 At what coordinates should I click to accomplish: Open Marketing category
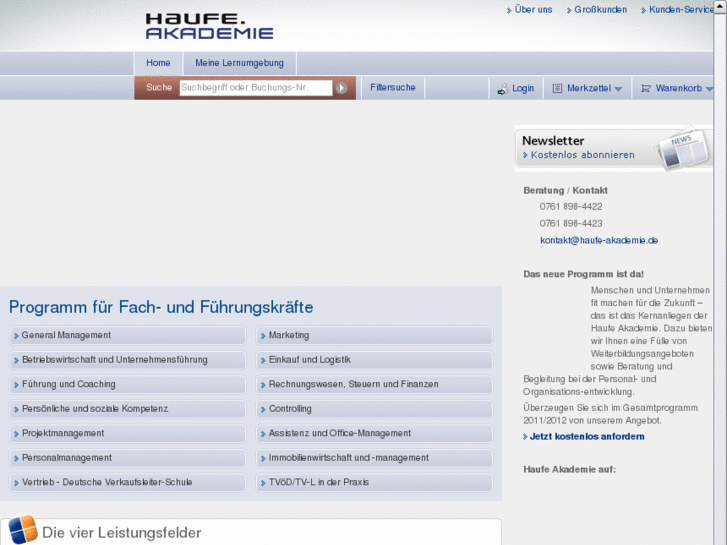tap(374, 335)
